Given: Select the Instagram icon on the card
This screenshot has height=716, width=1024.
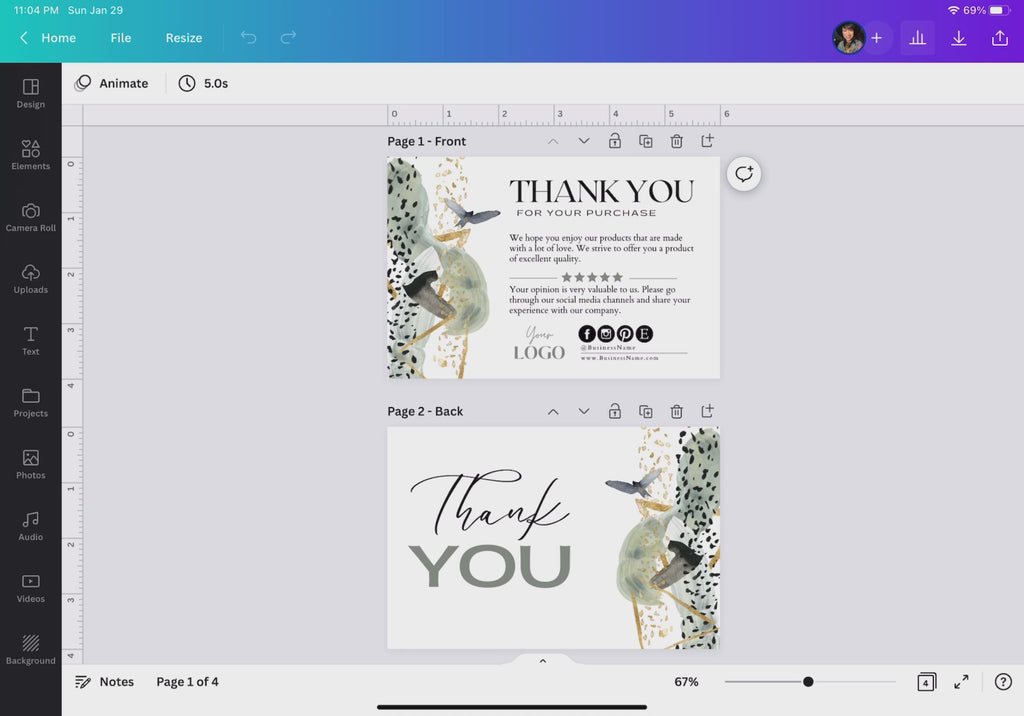Looking at the screenshot, I should [606, 334].
